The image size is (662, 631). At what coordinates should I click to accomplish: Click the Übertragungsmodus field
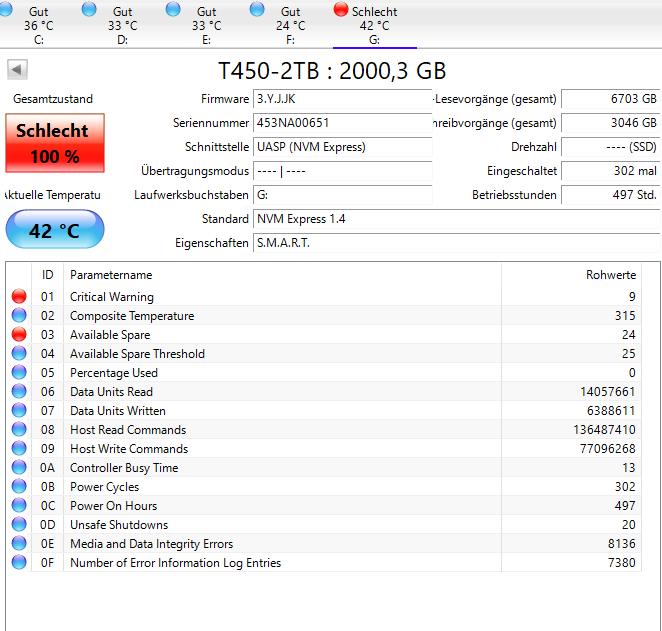tap(342, 171)
